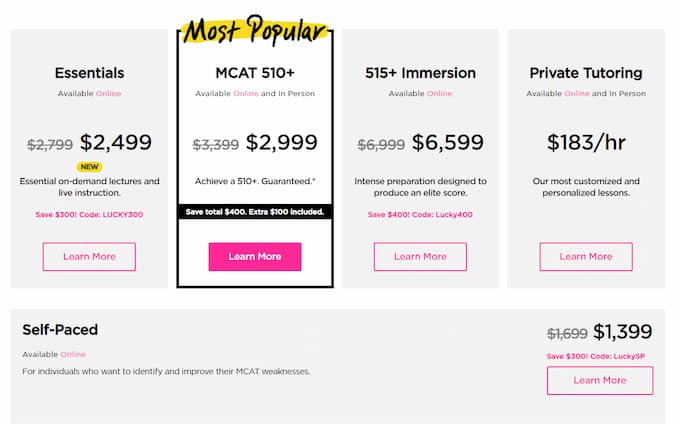Select Learn More for Private Tutoring
The height and width of the screenshot is (425, 680).
click(x=586, y=257)
